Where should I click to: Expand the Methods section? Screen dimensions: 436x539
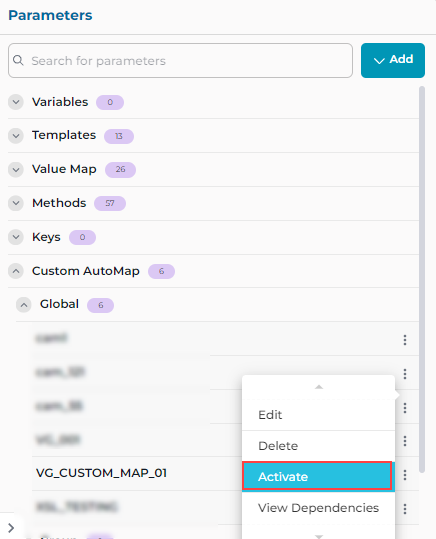(16, 203)
